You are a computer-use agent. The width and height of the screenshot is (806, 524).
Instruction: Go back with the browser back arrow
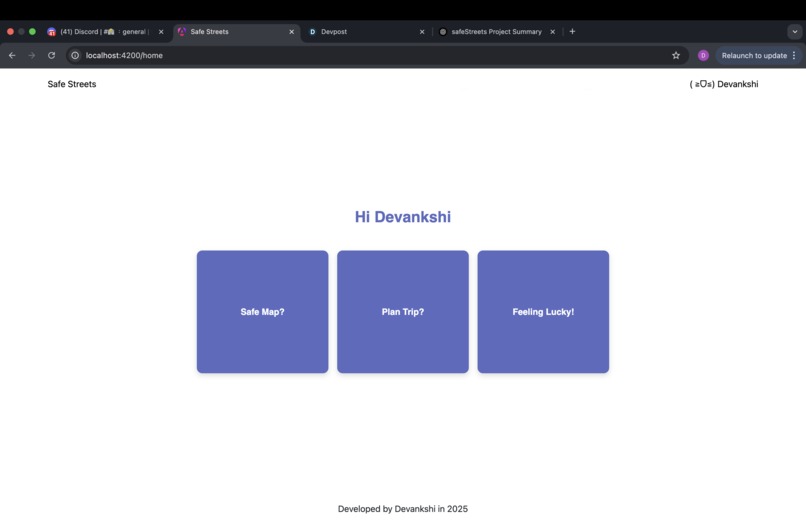click(x=12, y=56)
